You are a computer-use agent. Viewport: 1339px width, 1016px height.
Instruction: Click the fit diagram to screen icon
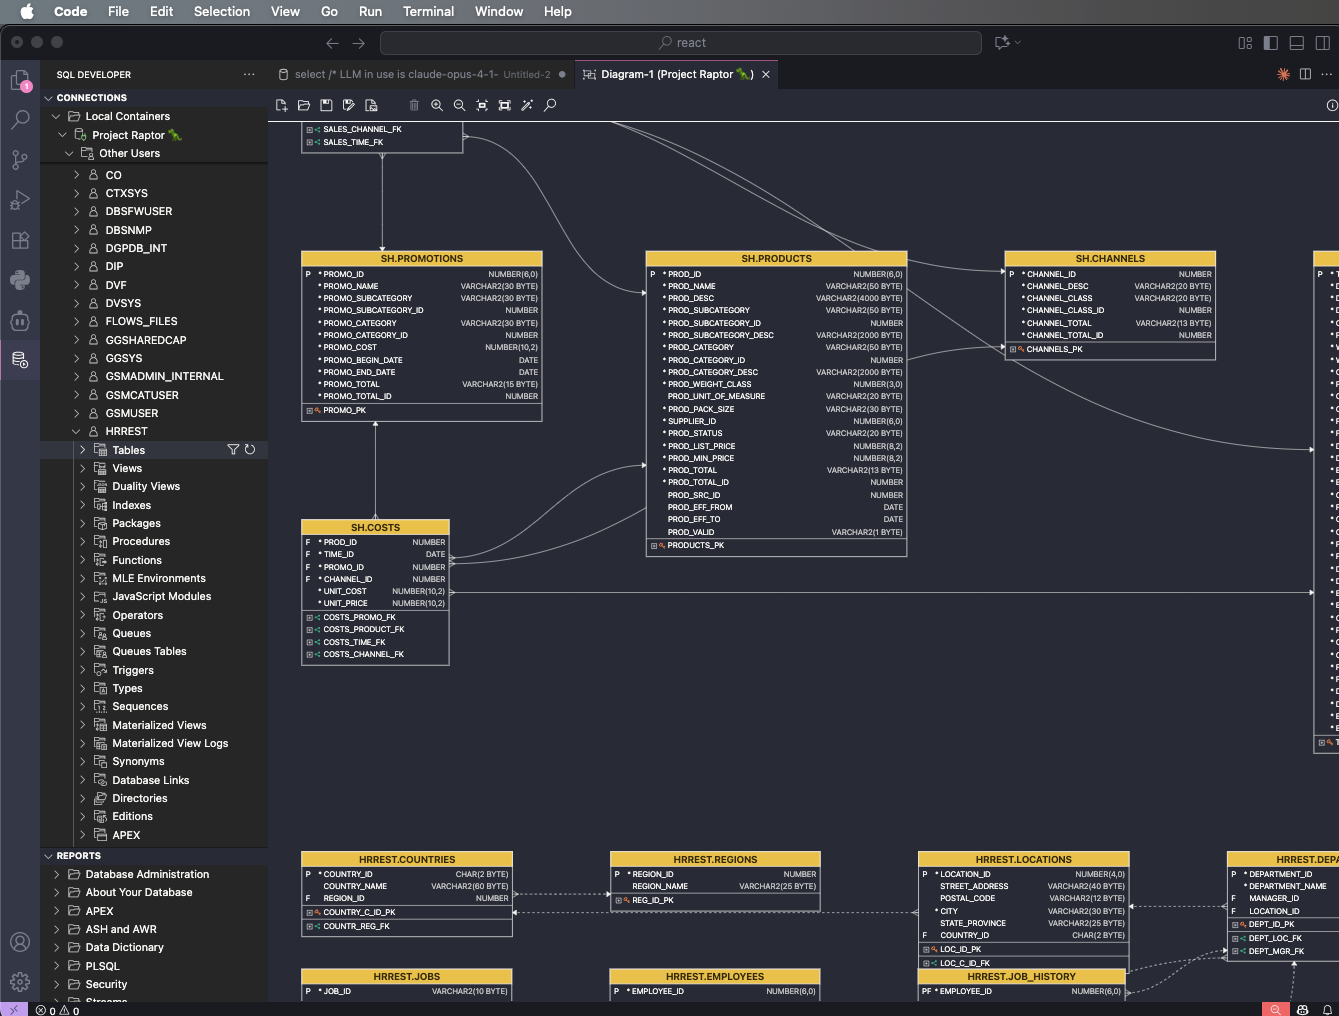click(504, 105)
